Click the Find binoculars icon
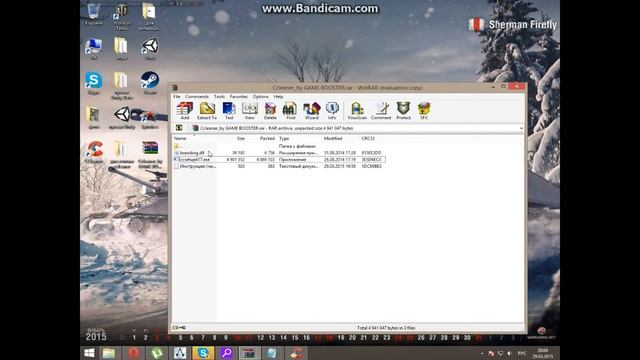The height and width of the screenshot is (360, 640). tap(290, 111)
